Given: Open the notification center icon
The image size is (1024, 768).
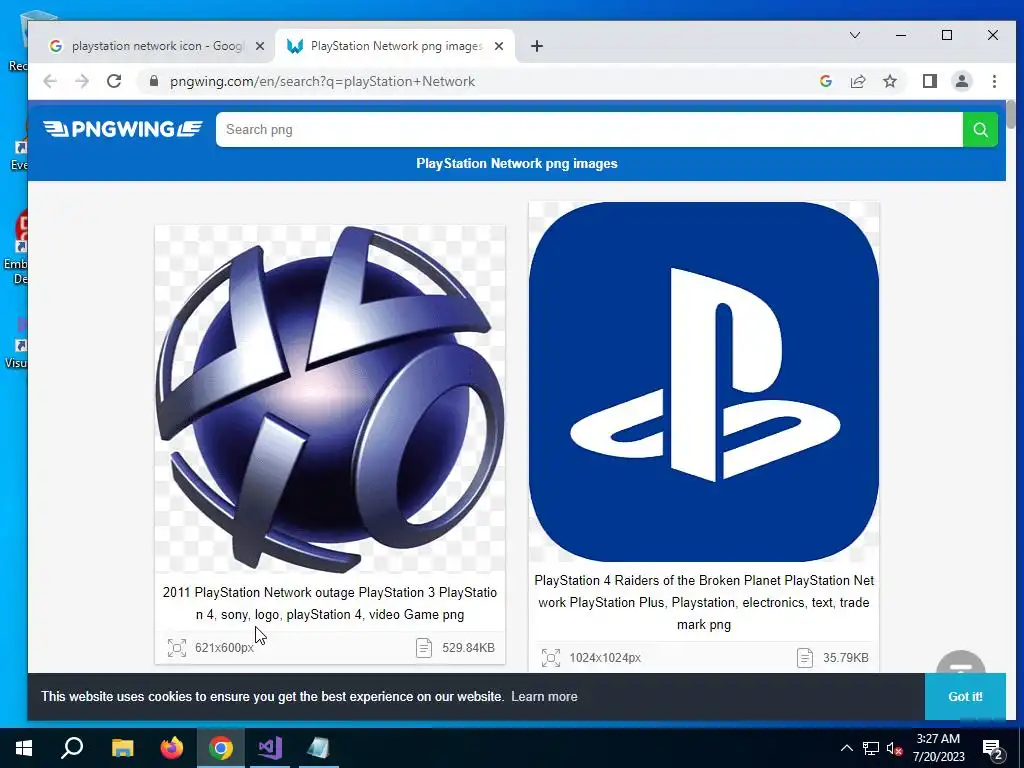Looking at the screenshot, I should point(993,748).
